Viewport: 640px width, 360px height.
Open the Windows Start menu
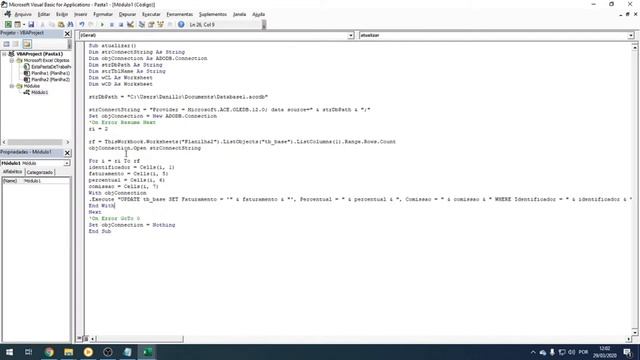pyautogui.click(x=9, y=352)
